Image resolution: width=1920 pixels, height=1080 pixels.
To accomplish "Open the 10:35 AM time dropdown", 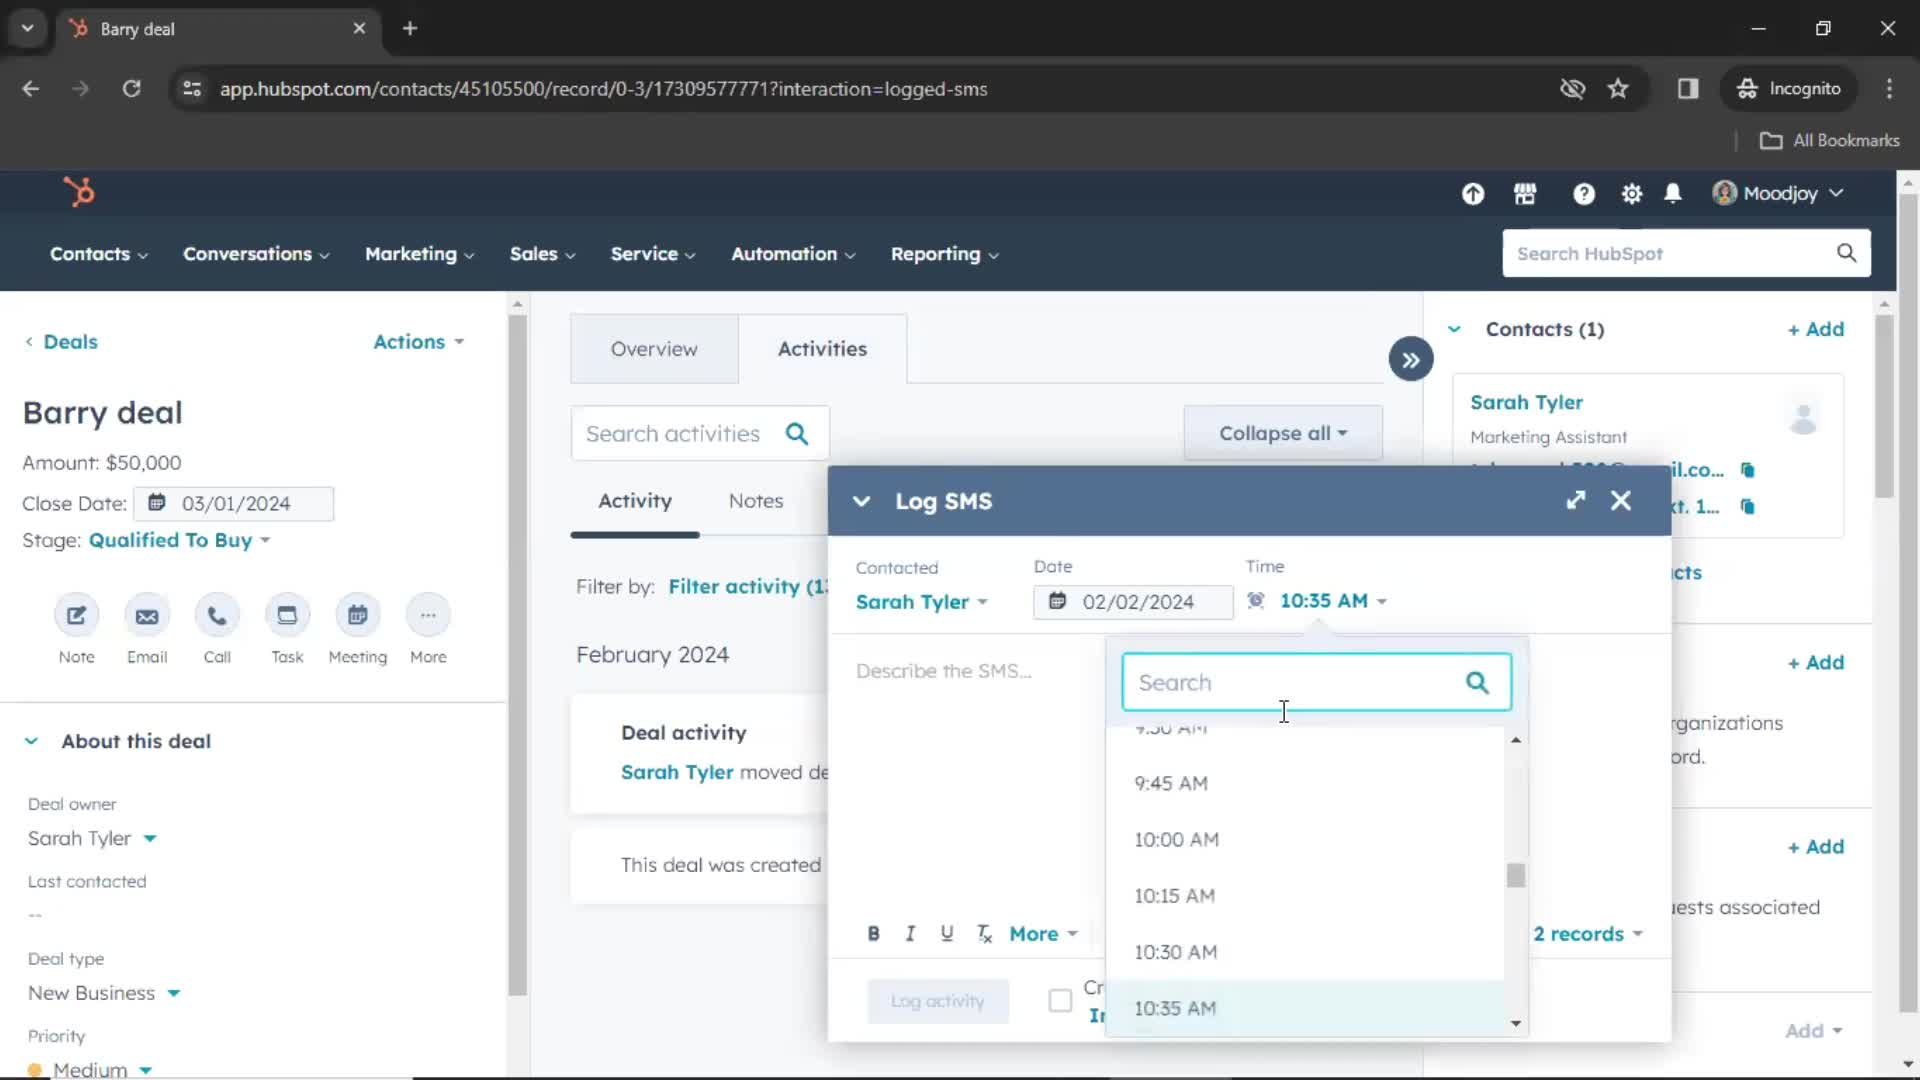I will 1333,601.
